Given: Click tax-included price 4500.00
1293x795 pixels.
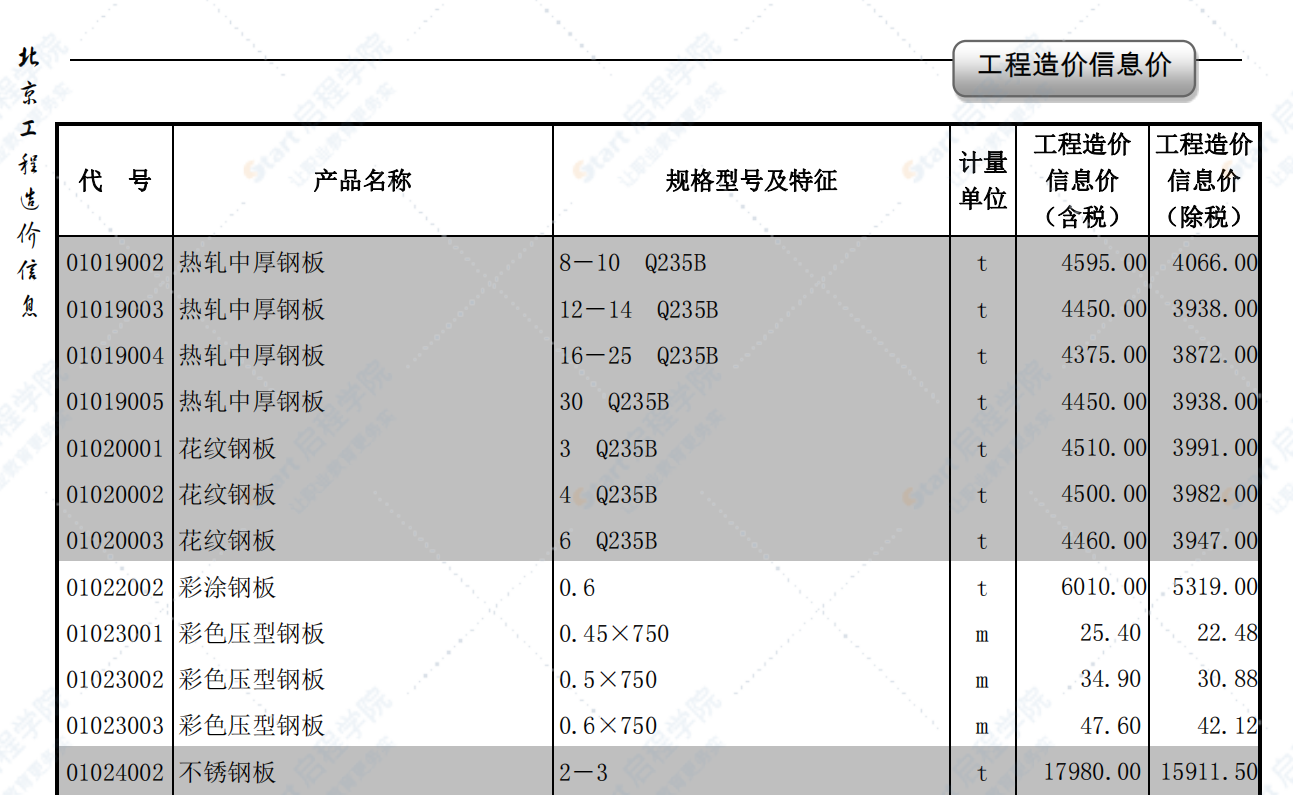Looking at the screenshot, I should pos(1104,495).
